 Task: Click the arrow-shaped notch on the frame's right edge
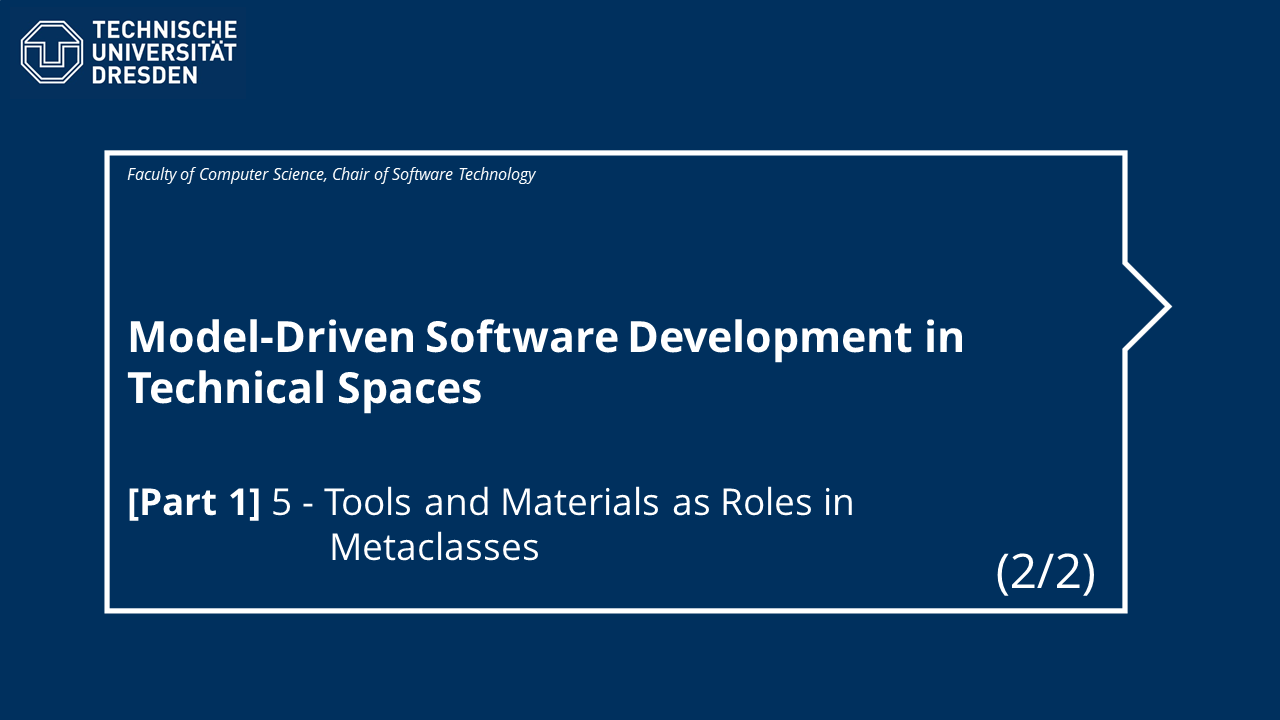click(x=1148, y=306)
